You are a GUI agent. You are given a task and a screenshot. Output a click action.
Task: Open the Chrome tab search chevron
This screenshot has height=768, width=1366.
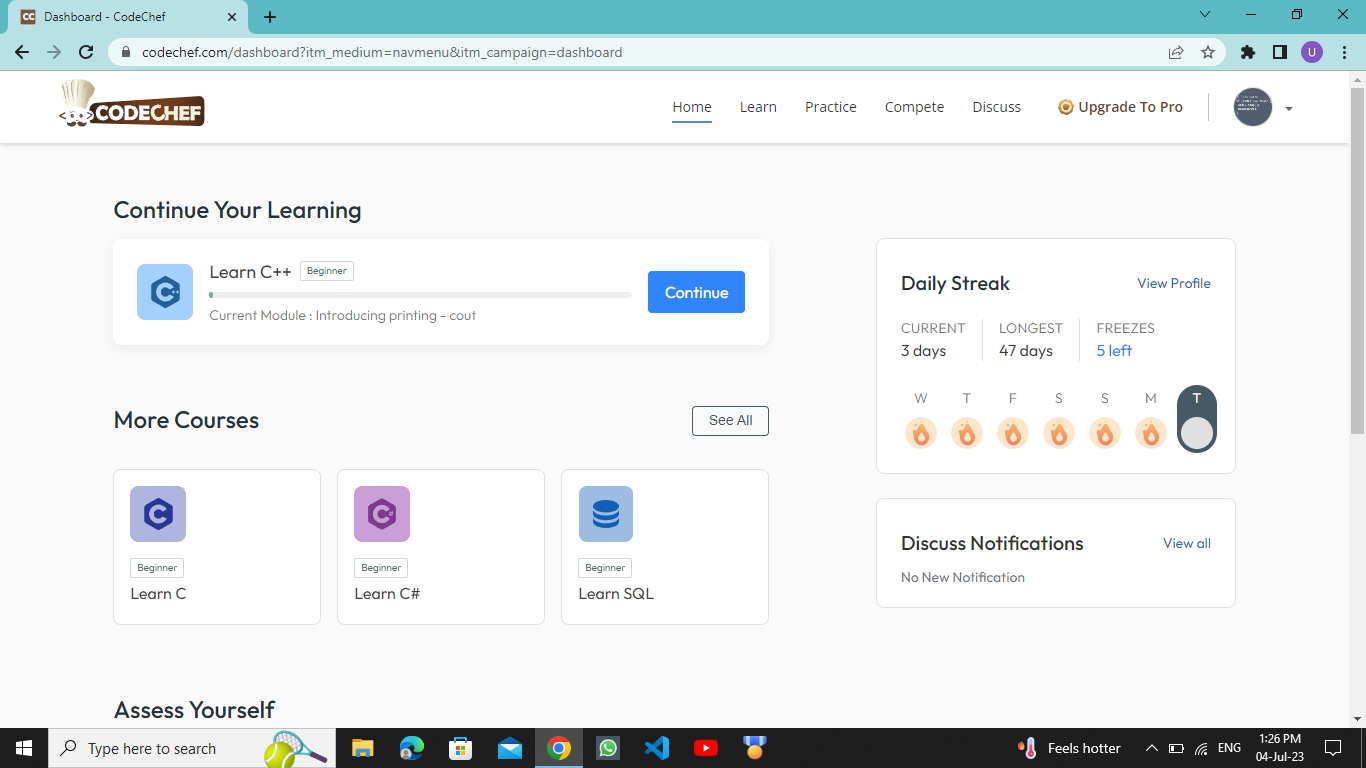click(1205, 15)
